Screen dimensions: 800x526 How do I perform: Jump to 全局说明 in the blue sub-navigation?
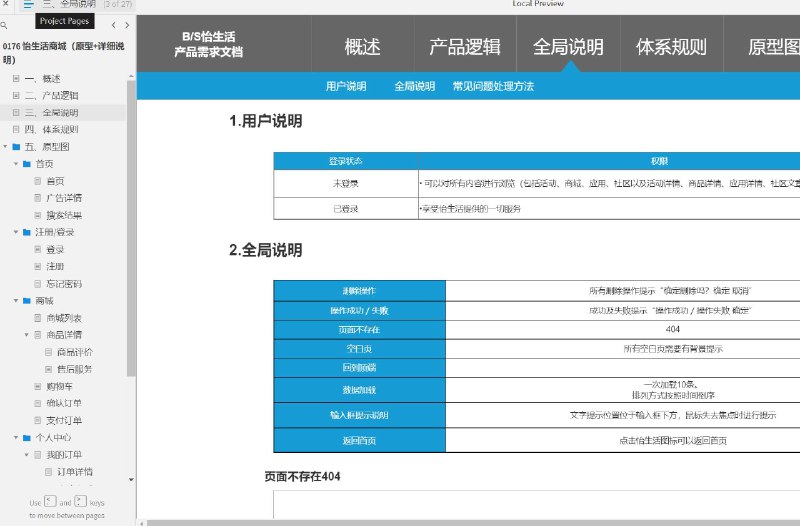pos(414,86)
